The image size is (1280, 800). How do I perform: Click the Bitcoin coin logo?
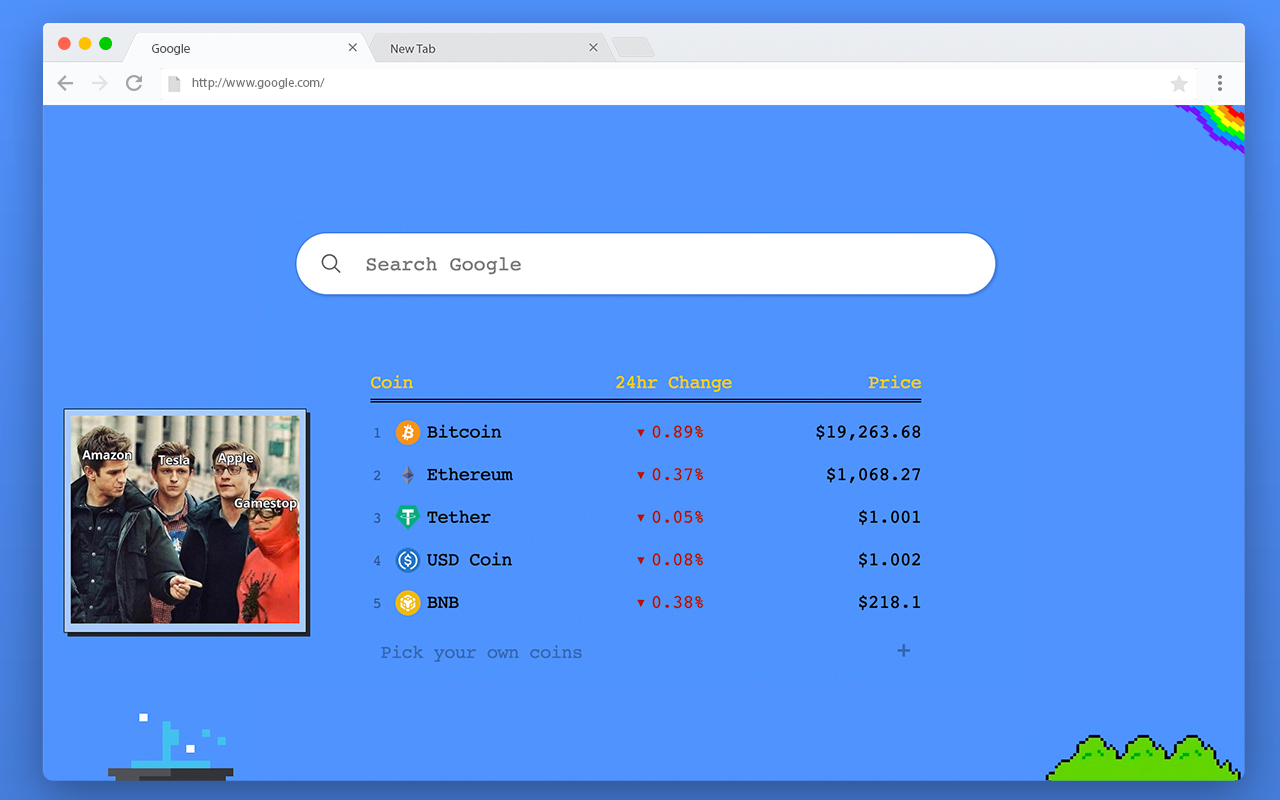408,432
